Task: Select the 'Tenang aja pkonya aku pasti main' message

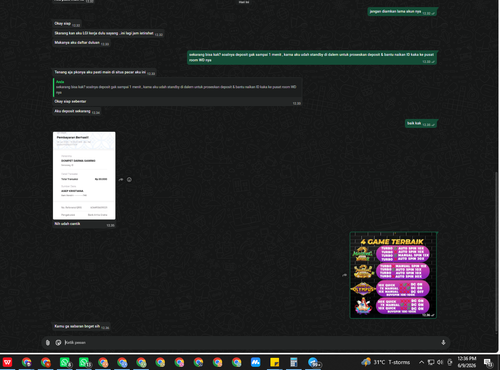Action: click(104, 72)
